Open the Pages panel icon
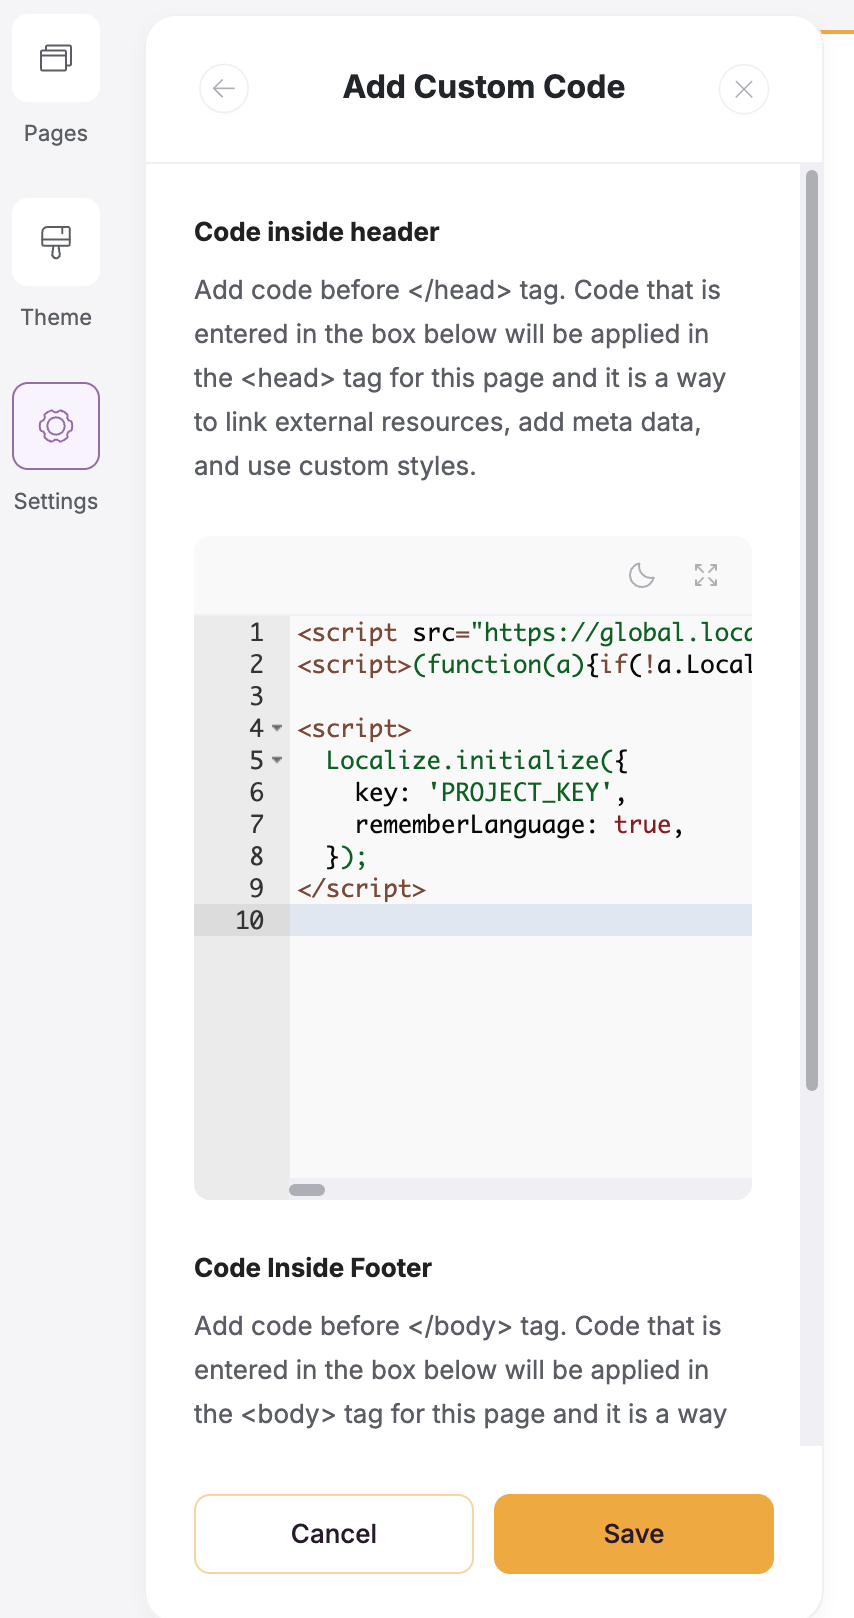 pos(56,58)
